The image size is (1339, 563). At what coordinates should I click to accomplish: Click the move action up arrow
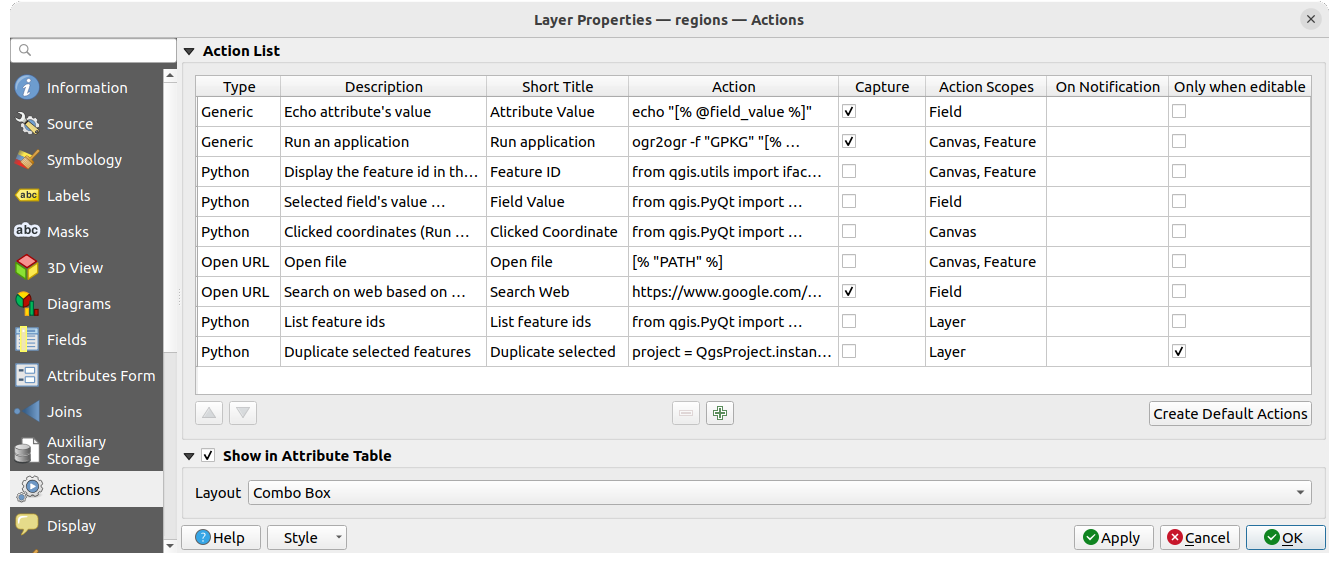[209, 413]
